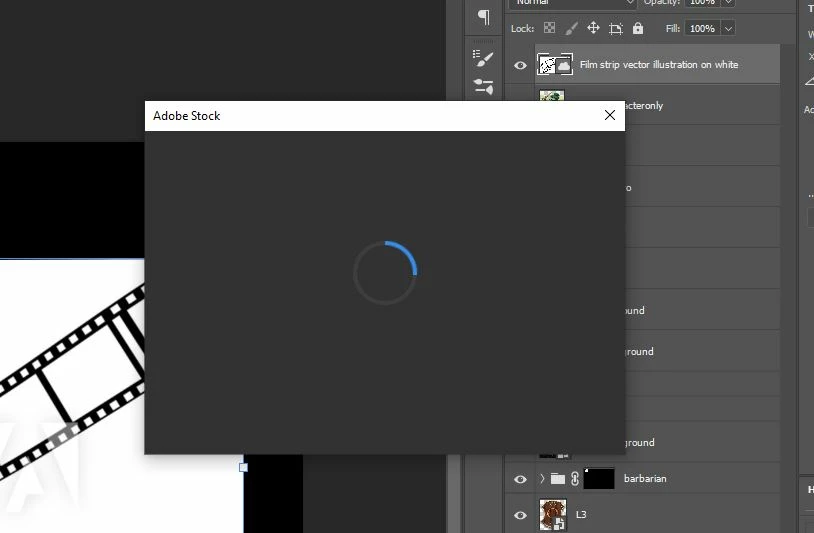Click the barbarian group folder icon
Viewport: 814px width, 533px height.
point(558,479)
